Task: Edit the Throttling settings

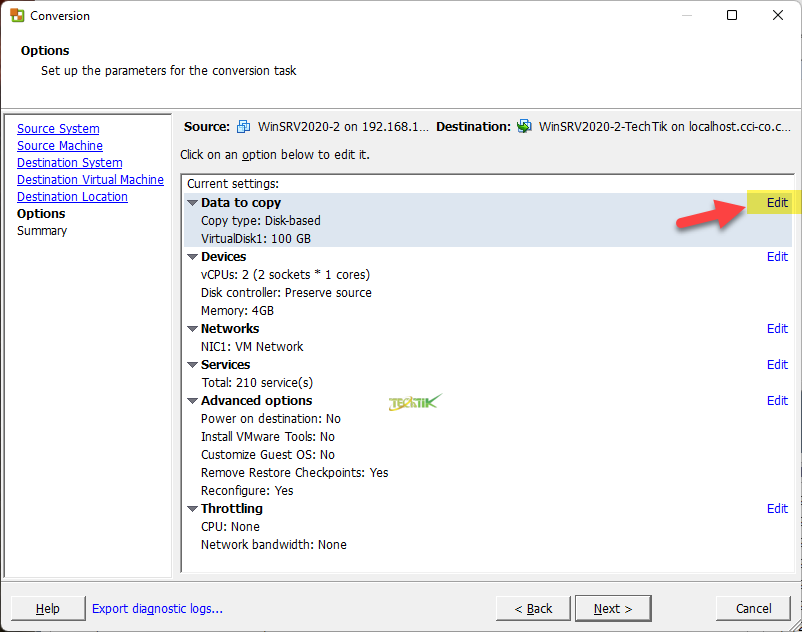Action: pos(777,509)
